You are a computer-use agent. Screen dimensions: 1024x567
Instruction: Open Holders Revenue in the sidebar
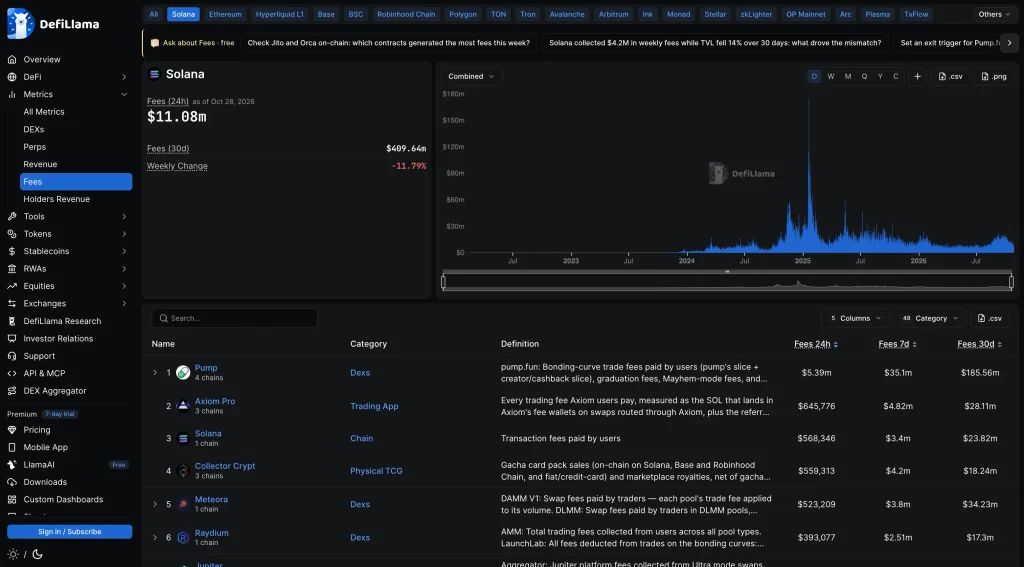(57, 199)
